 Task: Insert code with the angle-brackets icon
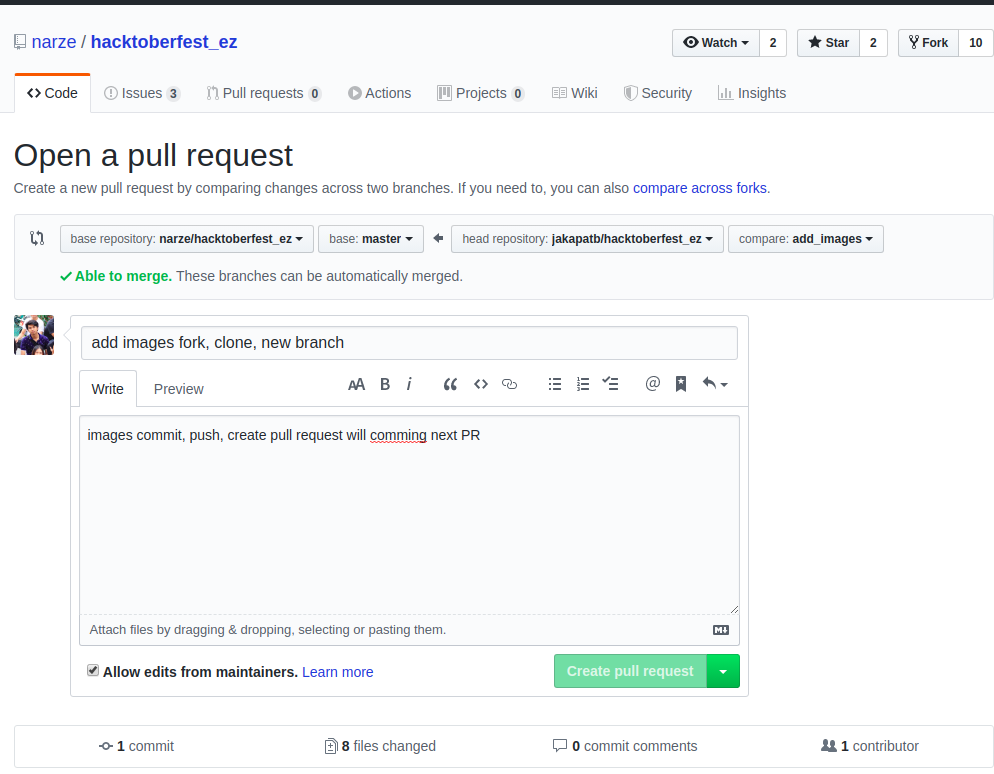[480, 384]
